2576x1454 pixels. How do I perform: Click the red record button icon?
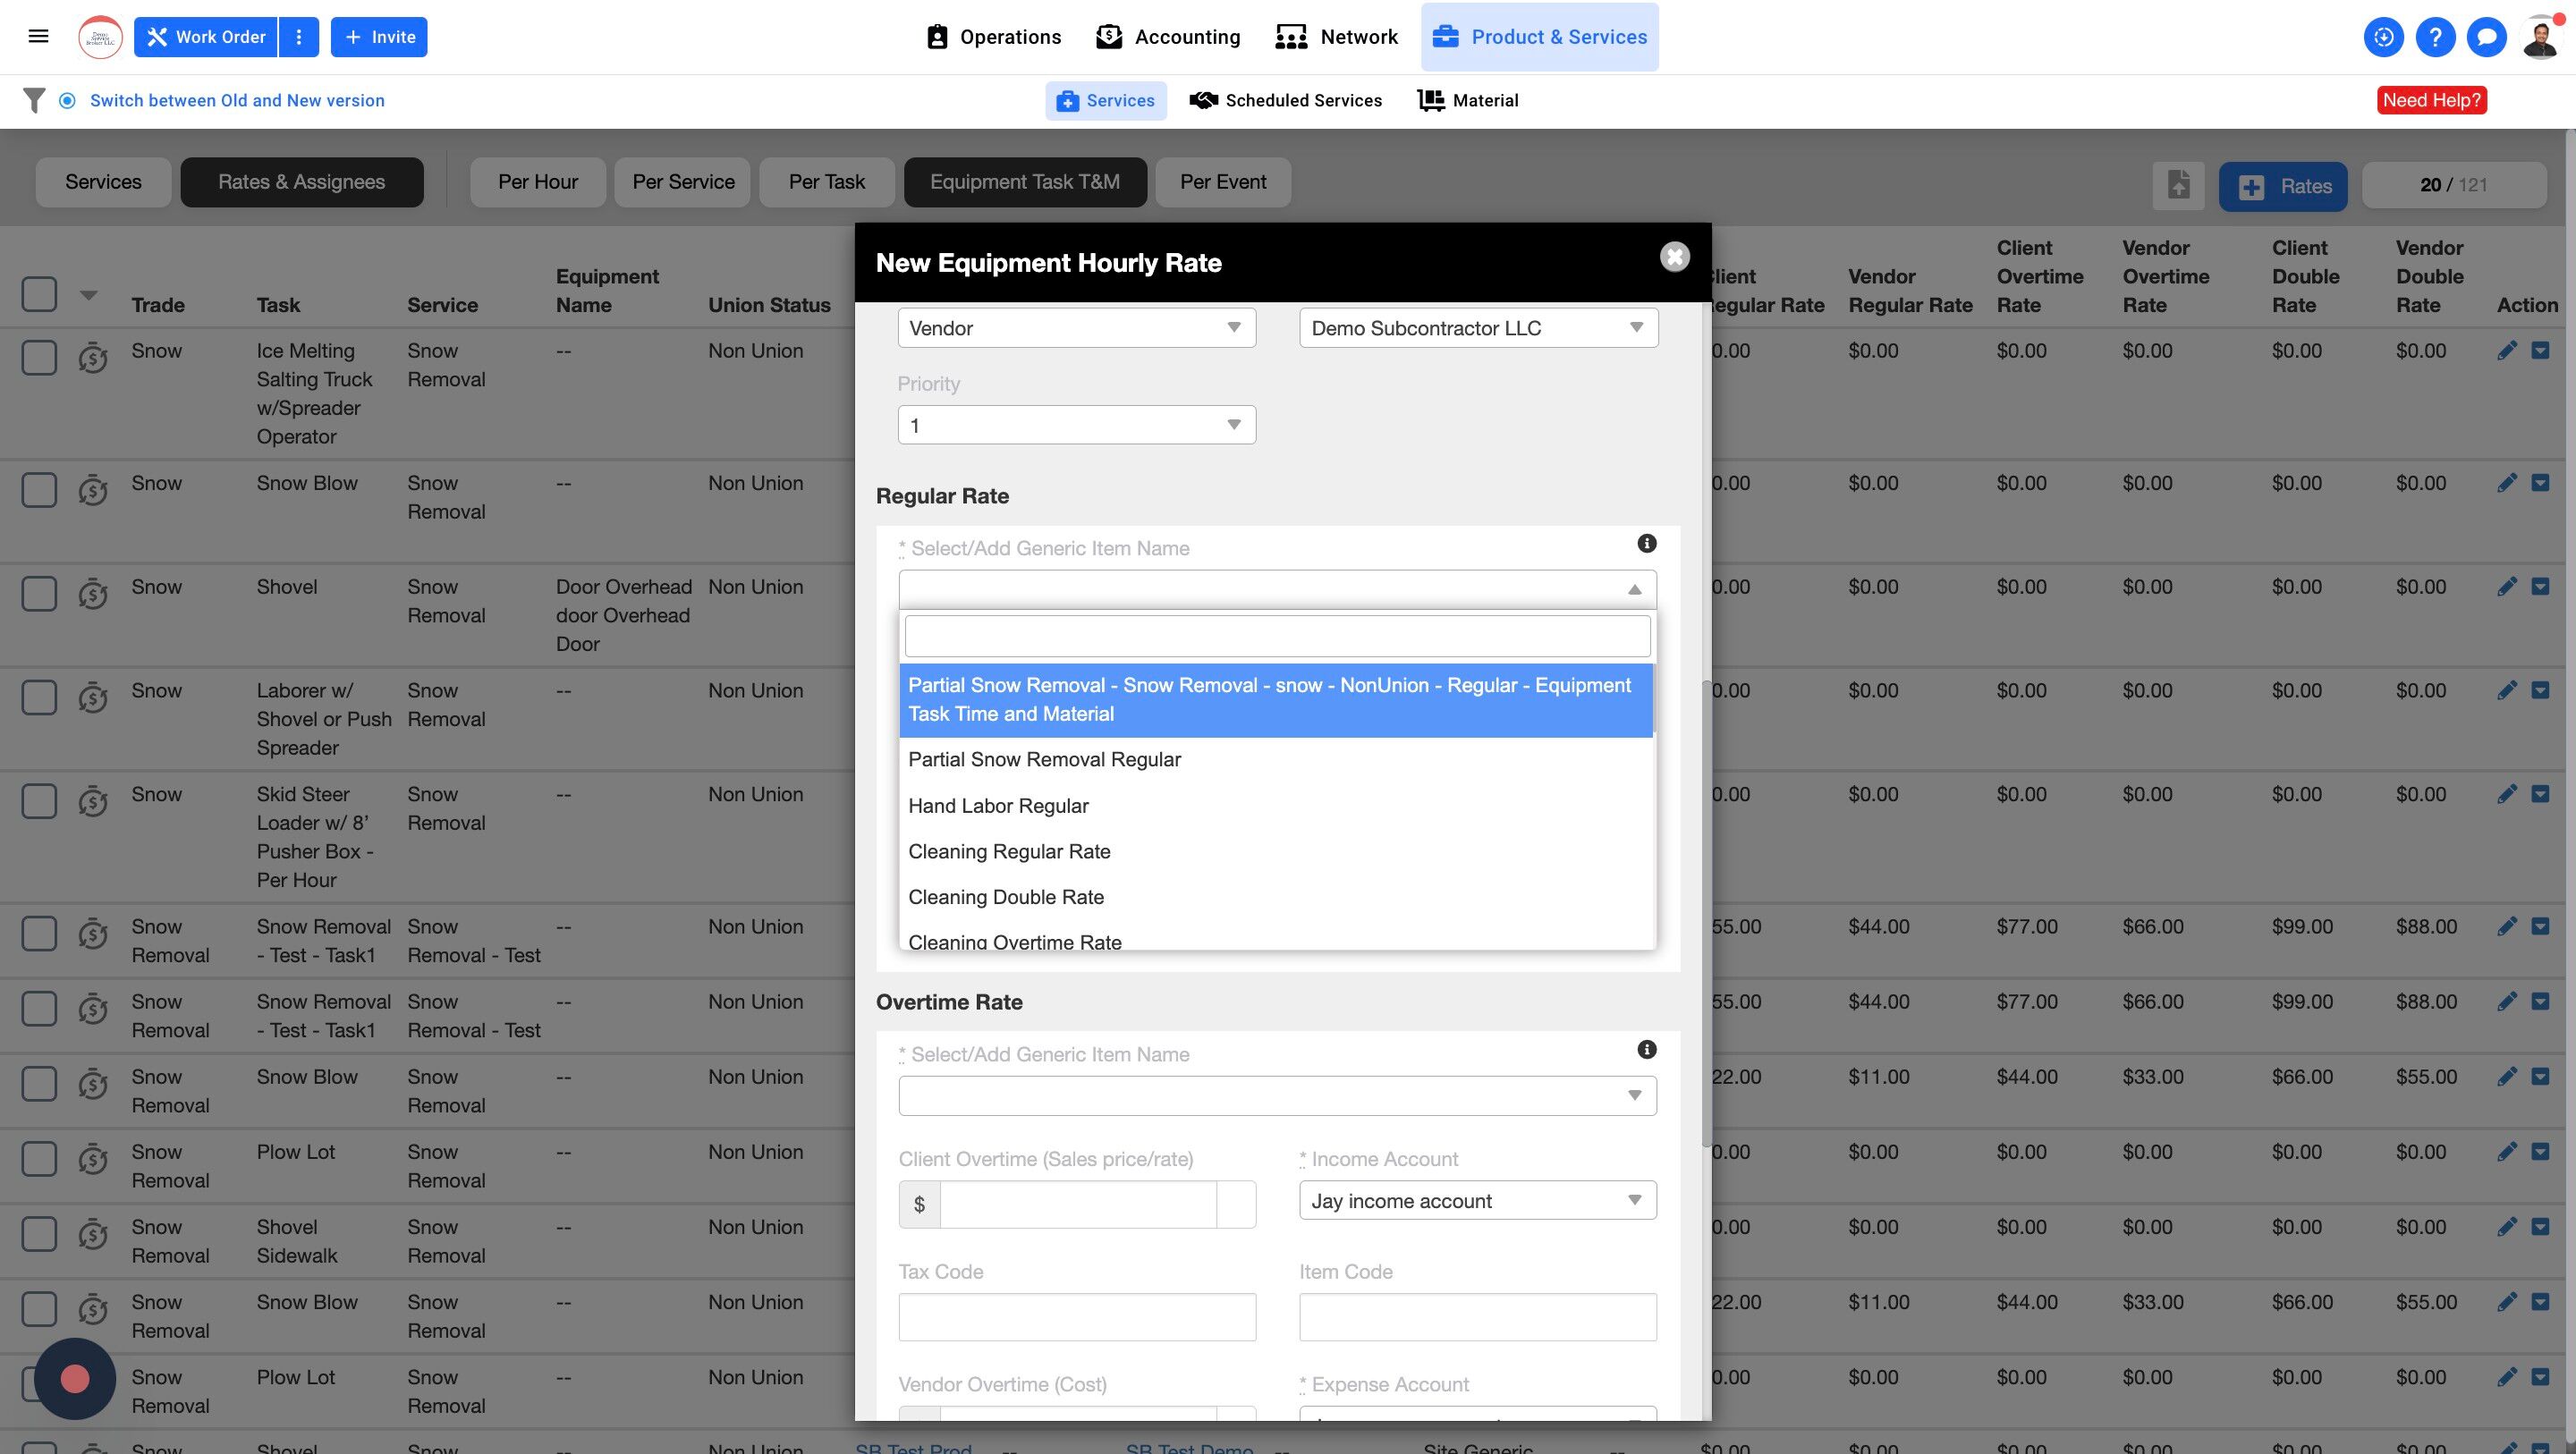[75, 1379]
